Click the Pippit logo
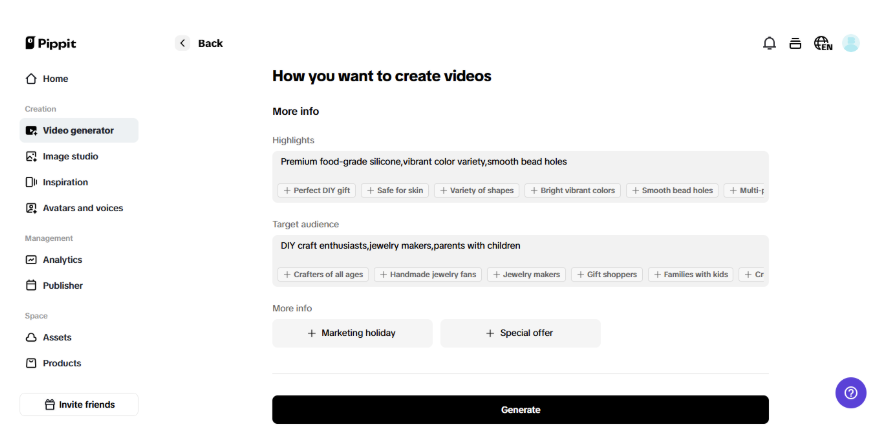Viewport: 887px width, 439px height. point(51,43)
